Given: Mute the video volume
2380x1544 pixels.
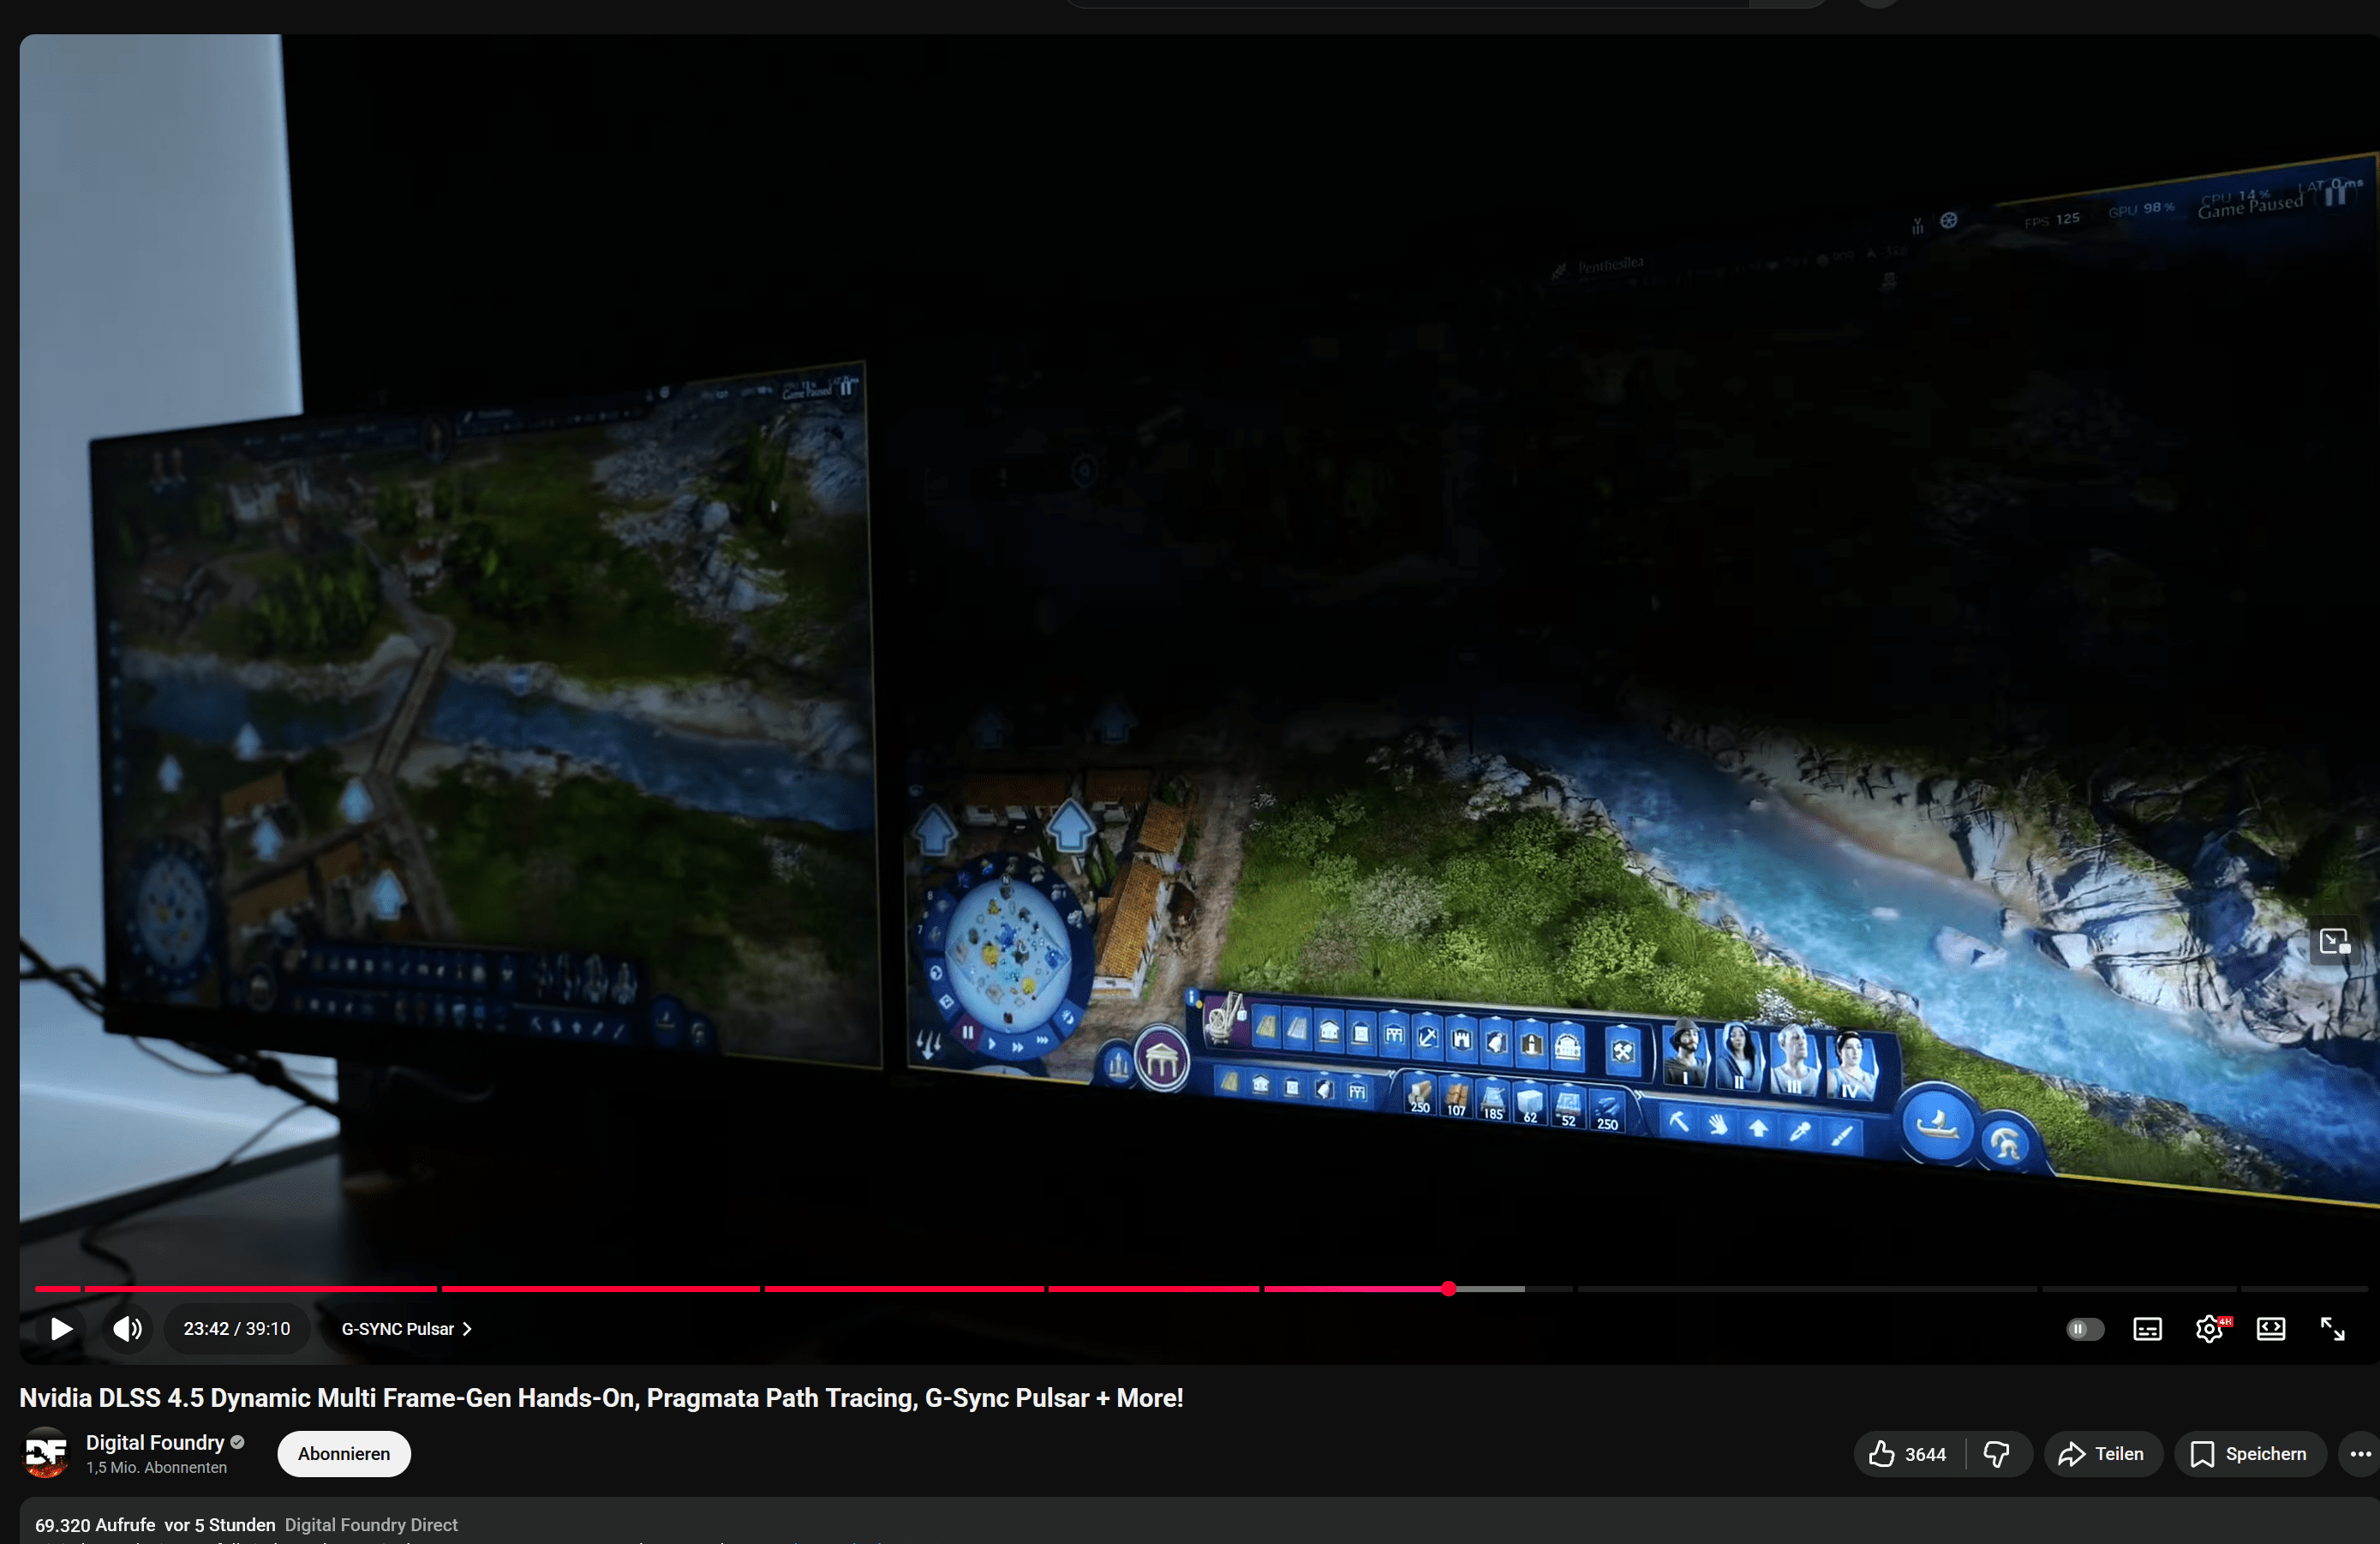Looking at the screenshot, I should (x=128, y=1329).
